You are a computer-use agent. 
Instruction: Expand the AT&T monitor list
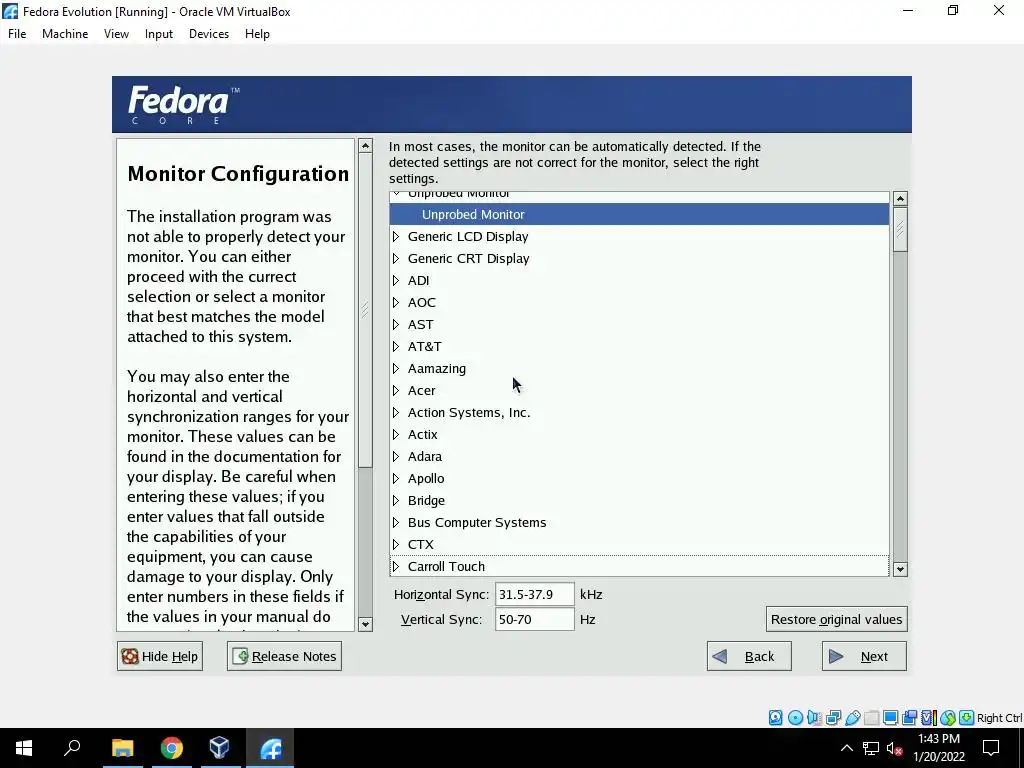pyautogui.click(x=396, y=346)
